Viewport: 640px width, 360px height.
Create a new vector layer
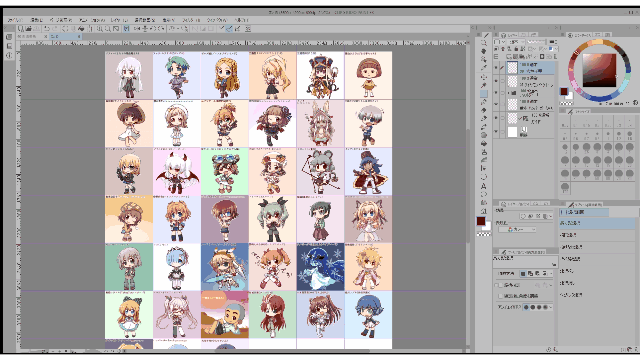pyautogui.click(x=516, y=56)
